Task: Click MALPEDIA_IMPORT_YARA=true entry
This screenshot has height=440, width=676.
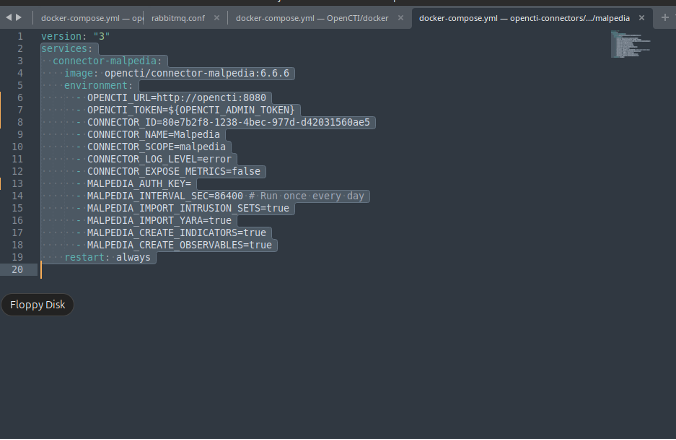Action: (159, 220)
